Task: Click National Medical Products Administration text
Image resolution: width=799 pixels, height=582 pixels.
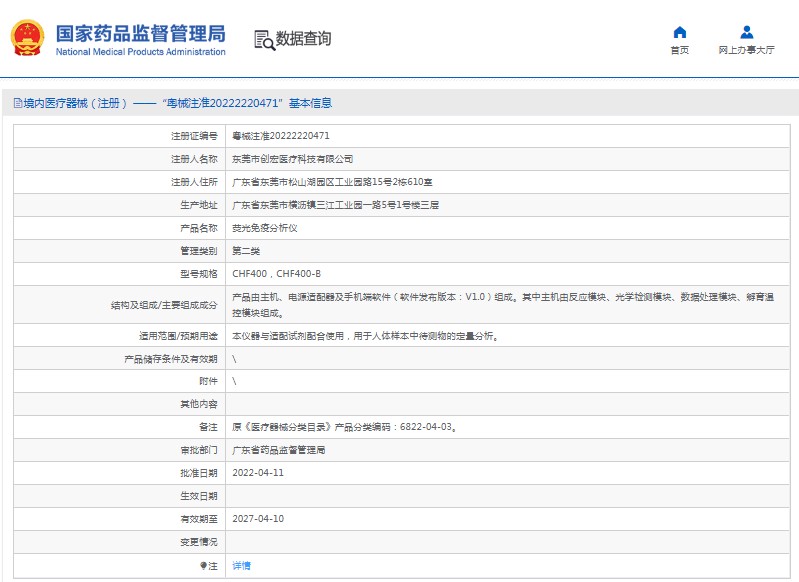Action: tap(141, 51)
